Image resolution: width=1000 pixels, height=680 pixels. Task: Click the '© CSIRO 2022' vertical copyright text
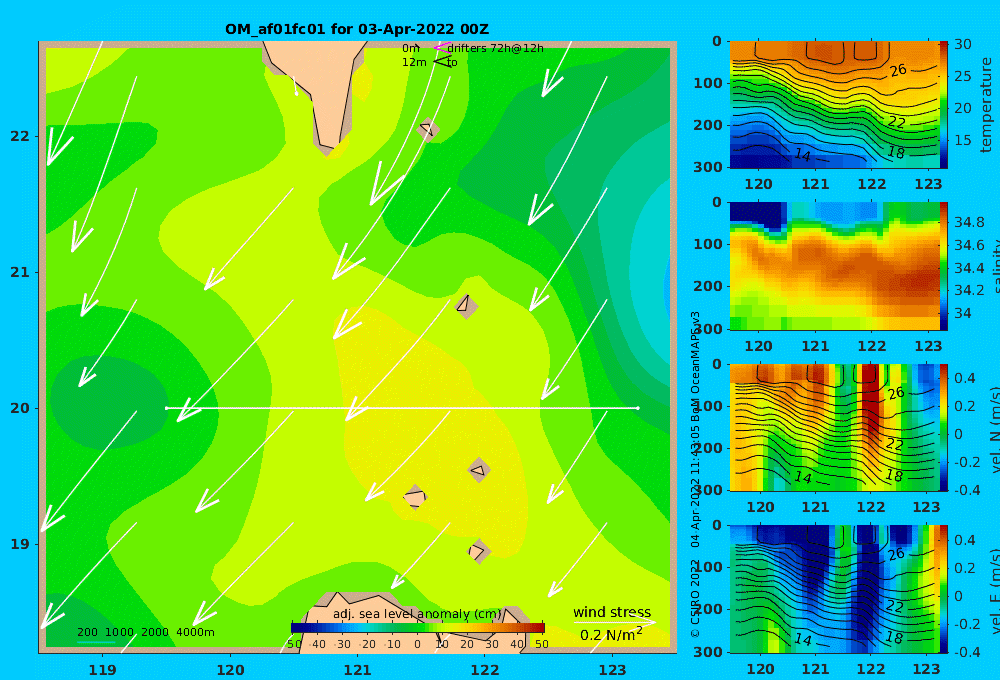(x=695, y=598)
